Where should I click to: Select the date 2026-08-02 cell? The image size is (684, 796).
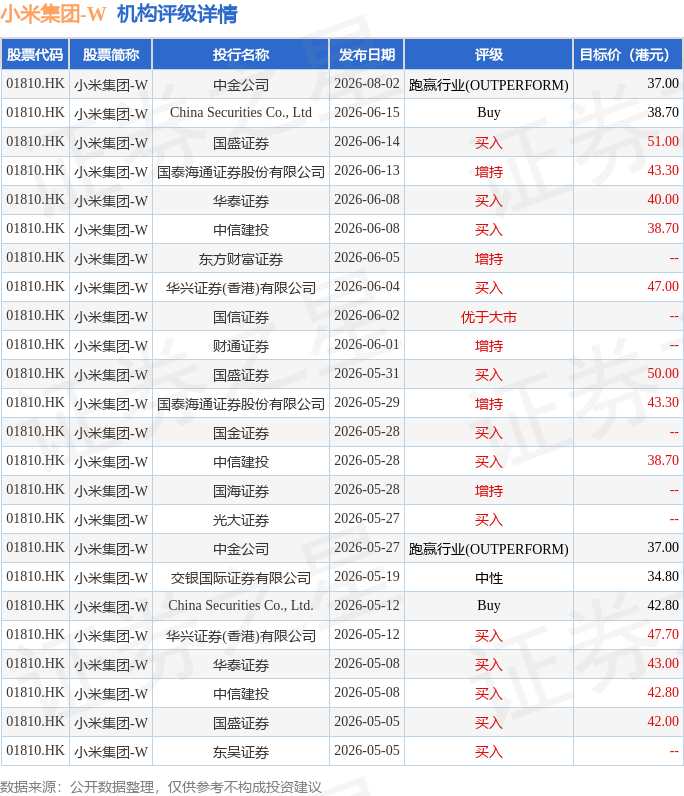(x=367, y=83)
